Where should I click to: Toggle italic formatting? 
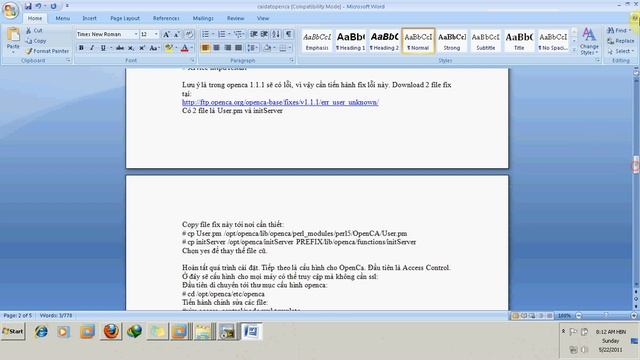[92, 48]
